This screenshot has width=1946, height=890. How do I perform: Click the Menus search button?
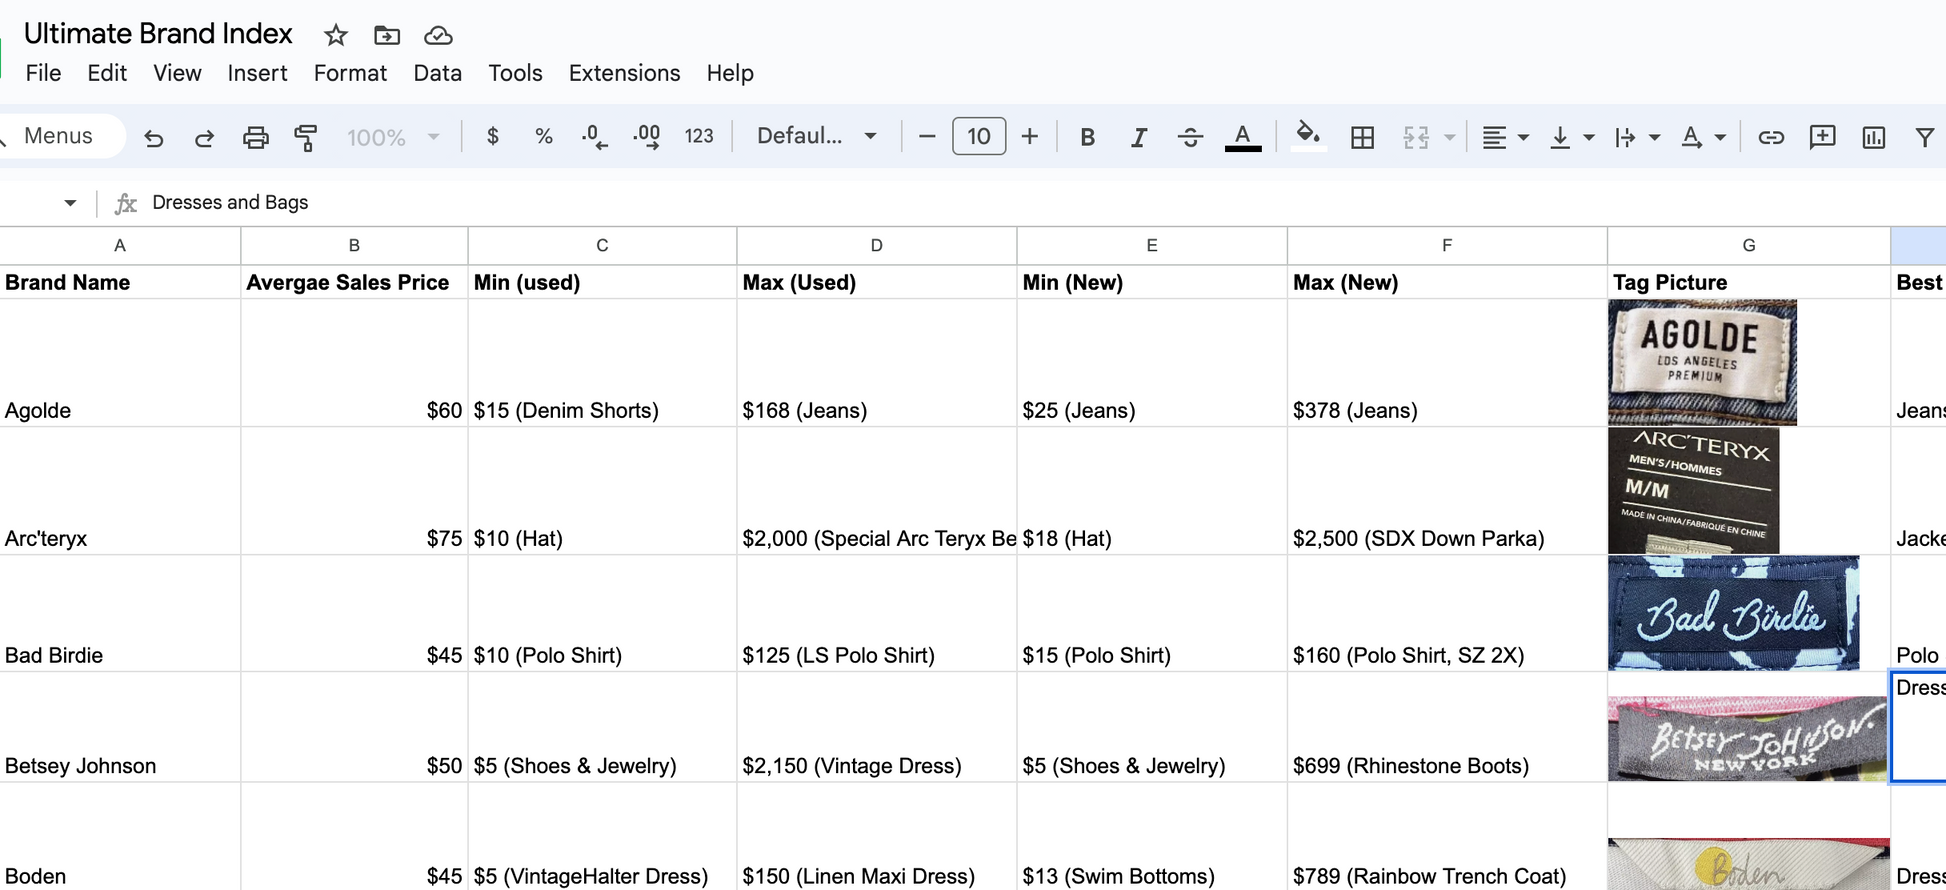[58, 136]
